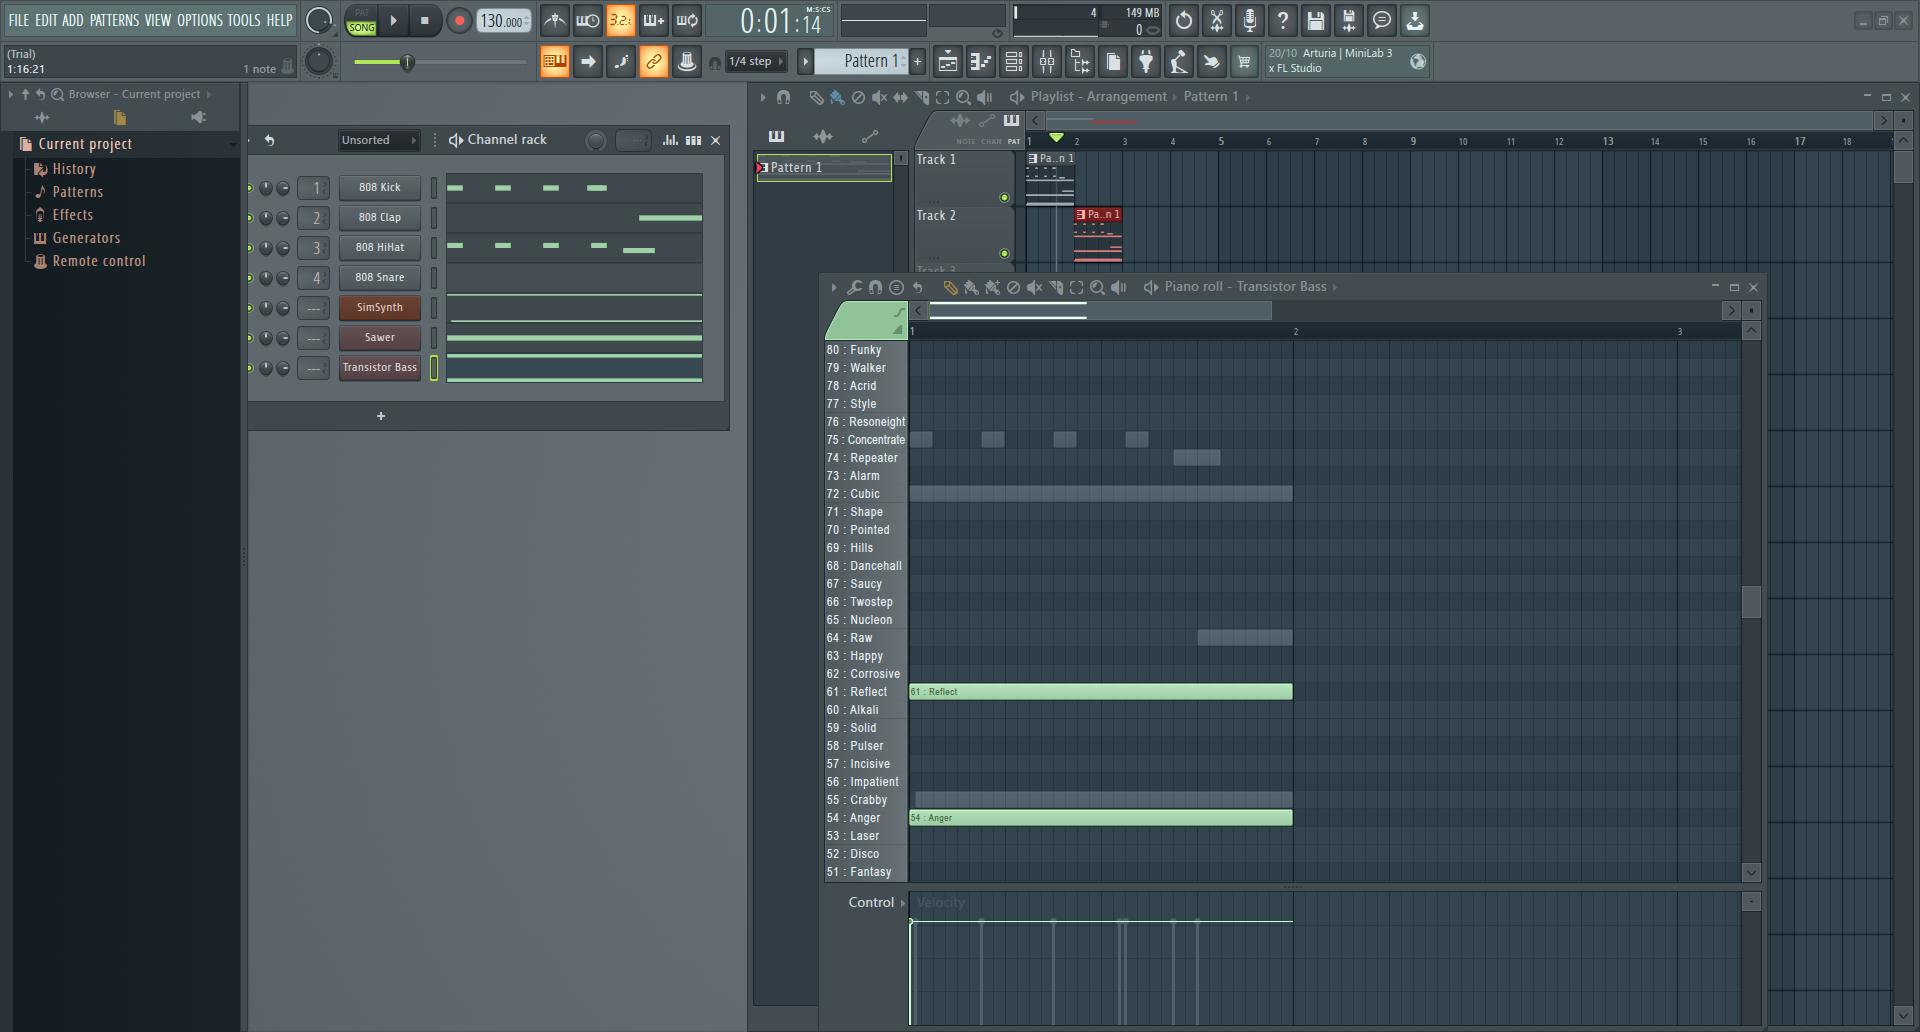Open the TOOLS menu
Screen dimensions: 1920x1032
click(x=244, y=20)
